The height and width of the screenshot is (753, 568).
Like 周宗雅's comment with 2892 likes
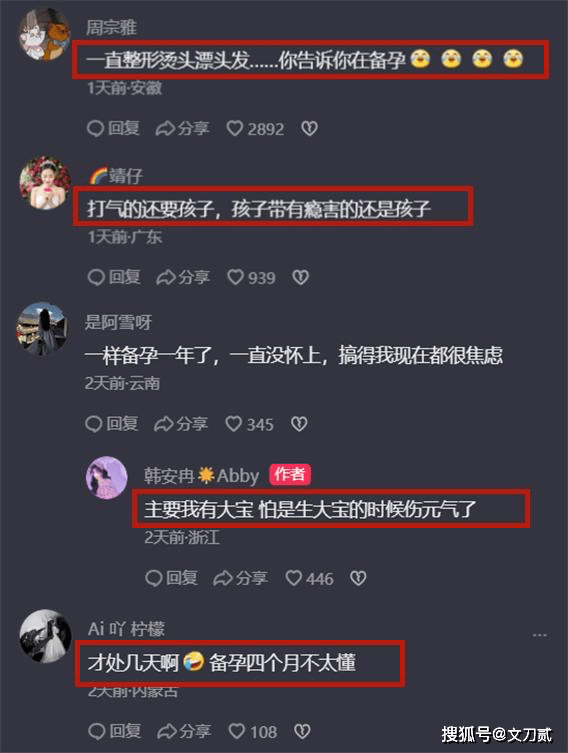coord(255,129)
